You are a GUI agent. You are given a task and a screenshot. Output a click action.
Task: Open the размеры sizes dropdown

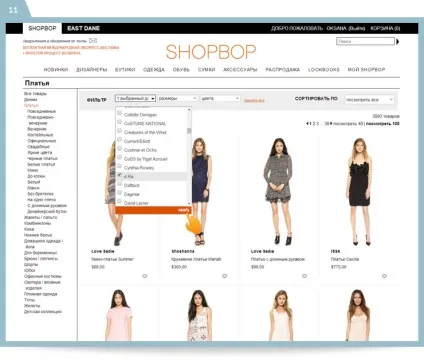pos(177,98)
